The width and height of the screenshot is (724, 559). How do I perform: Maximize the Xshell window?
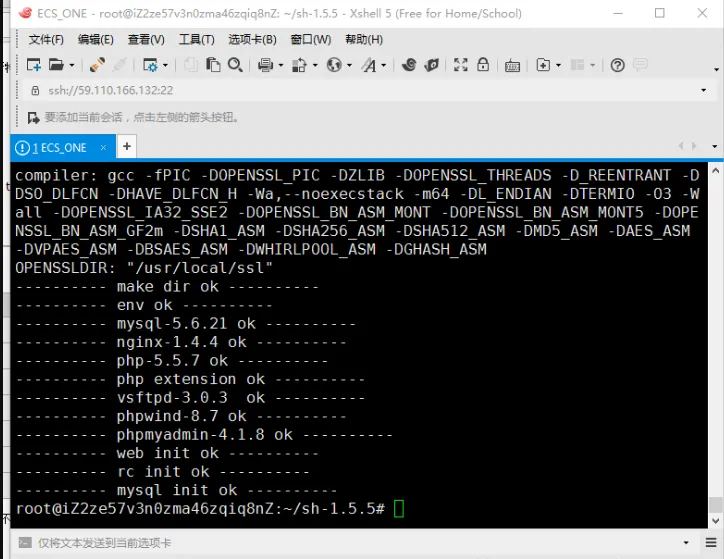660,13
